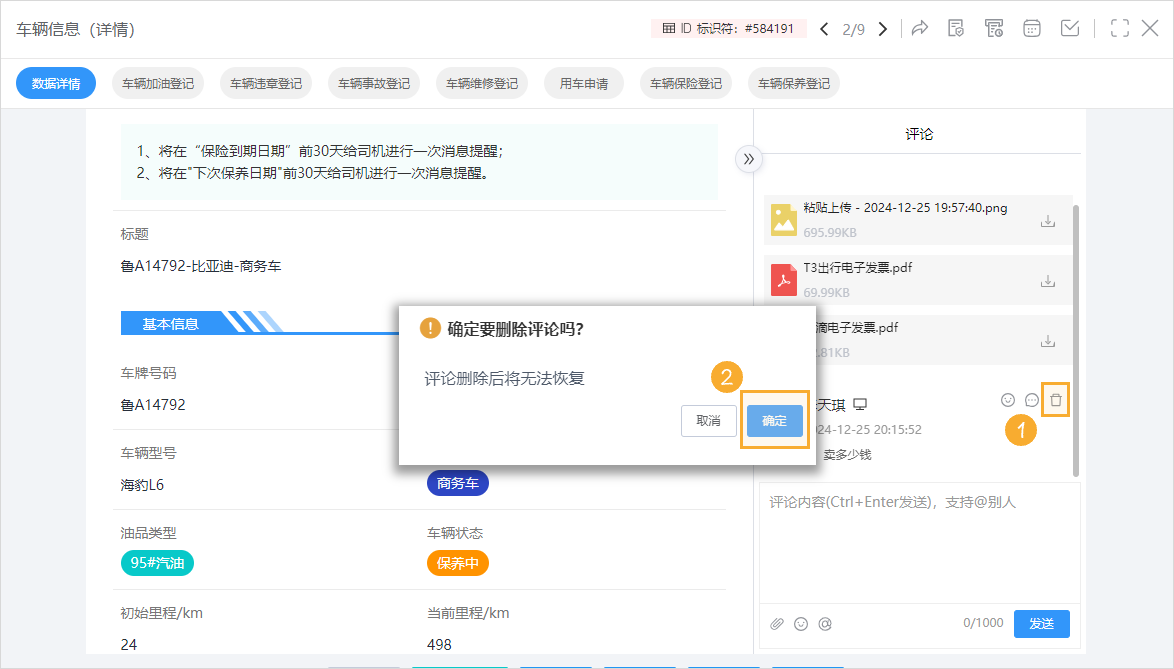The width and height of the screenshot is (1174, 669).
Task: Open the calendar icon in the top toolbar
Action: pyautogui.click(x=1031, y=28)
